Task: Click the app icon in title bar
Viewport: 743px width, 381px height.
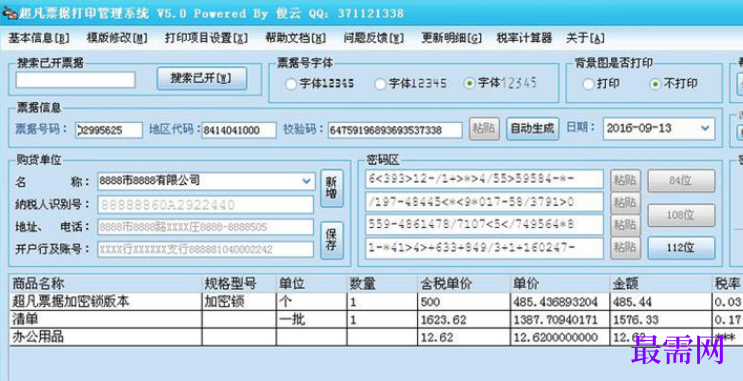Action: click(x=9, y=13)
